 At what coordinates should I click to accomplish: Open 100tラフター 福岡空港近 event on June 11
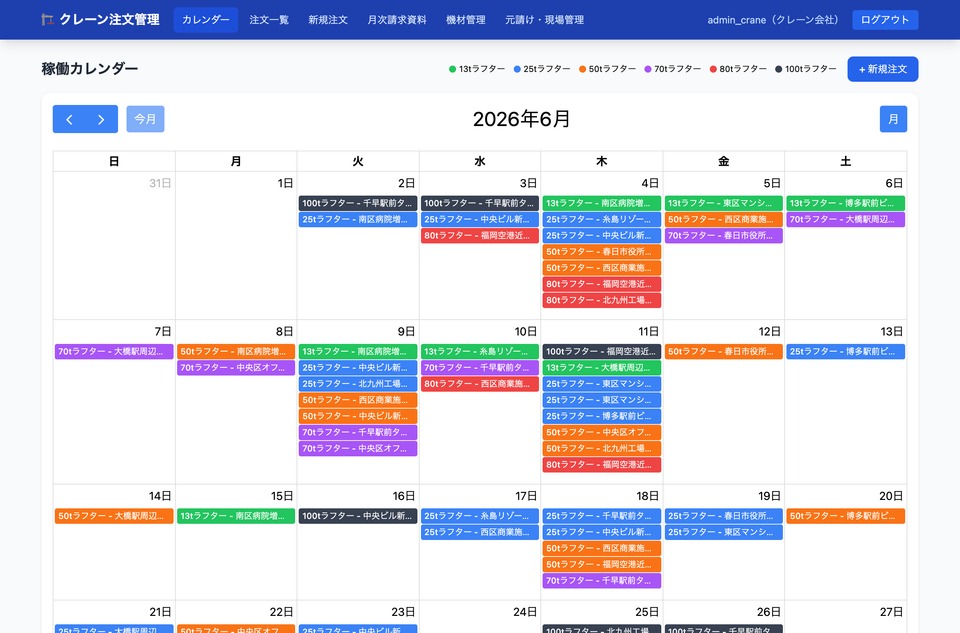tap(601, 351)
